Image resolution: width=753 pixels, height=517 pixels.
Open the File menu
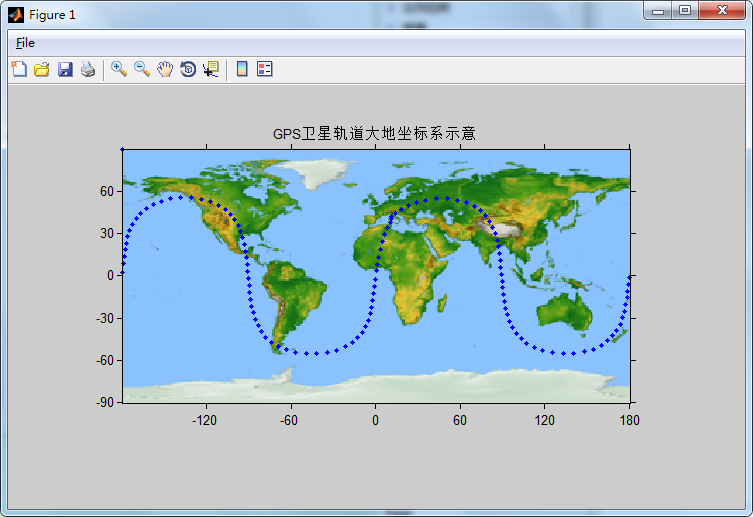point(25,43)
